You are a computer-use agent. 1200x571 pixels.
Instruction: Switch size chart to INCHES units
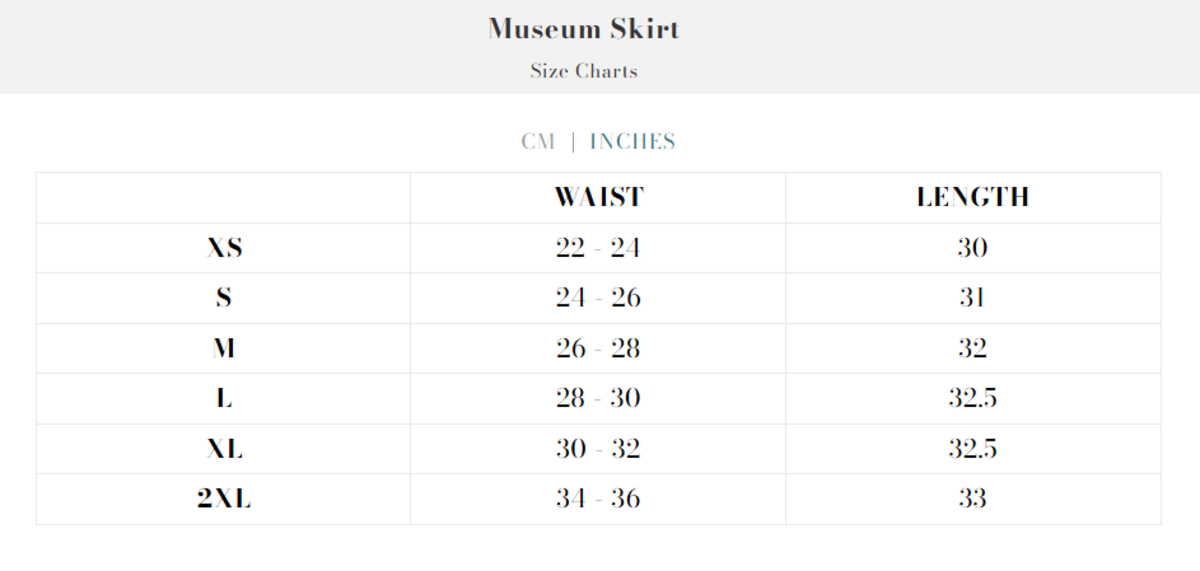[632, 142]
